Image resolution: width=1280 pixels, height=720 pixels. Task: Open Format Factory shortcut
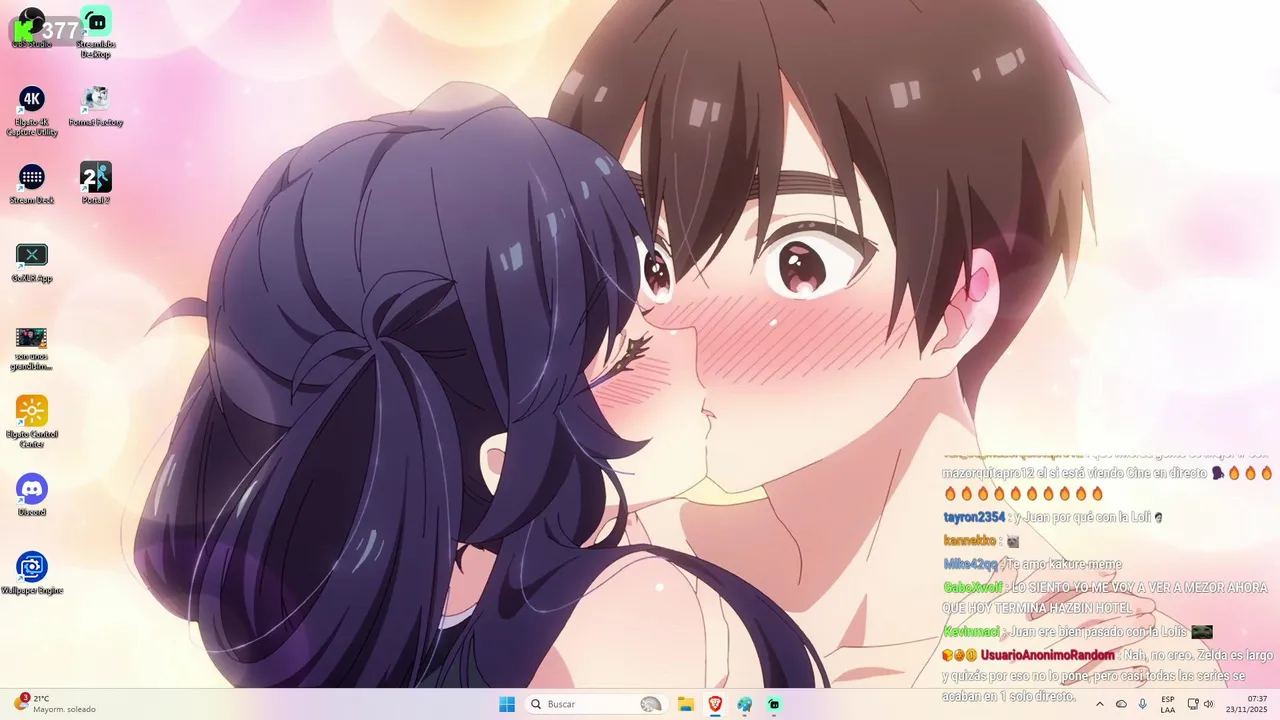pos(96,105)
